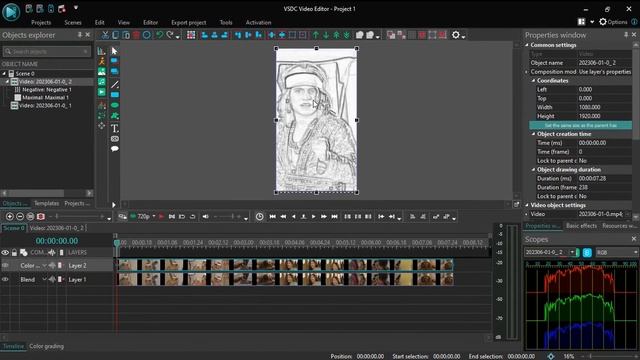
Task: Toggle Layer 2 audio waveform icon
Action: (x=52, y=265)
